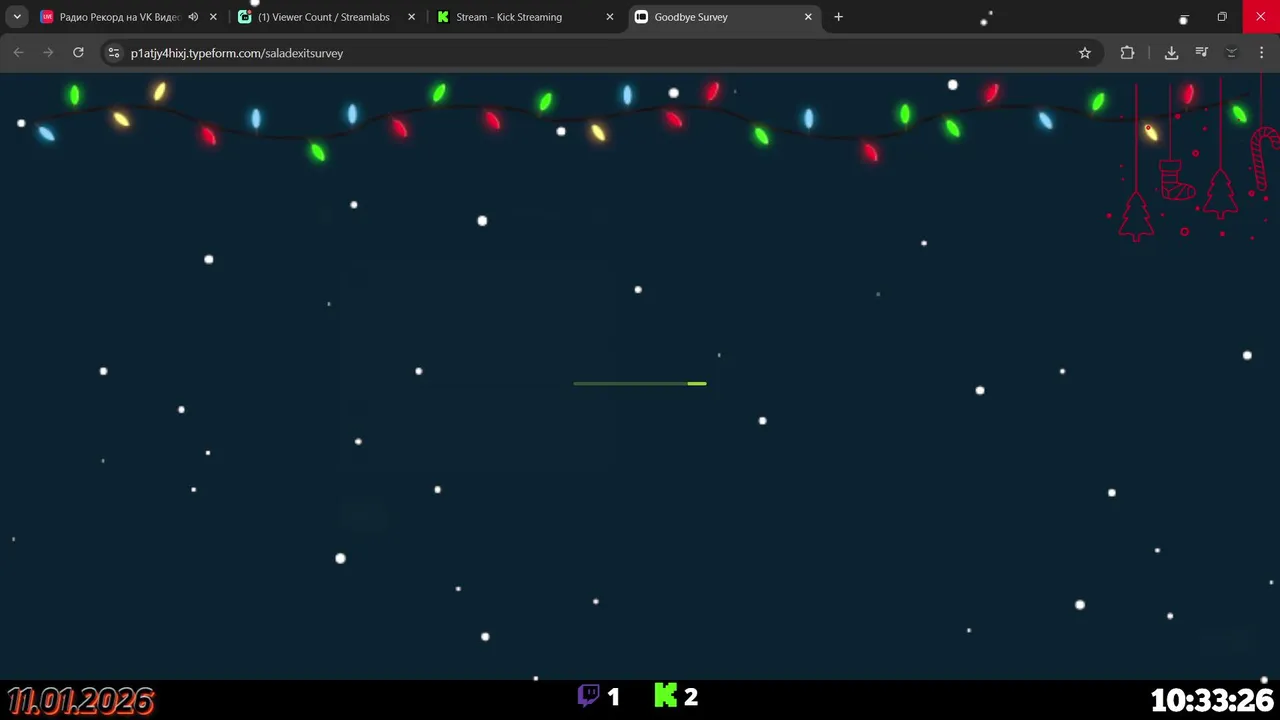The width and height of the screenshot is (1280, 720).
Task: Mute the Радио Рекорд tab audio icon
Action: coord(193,17)
